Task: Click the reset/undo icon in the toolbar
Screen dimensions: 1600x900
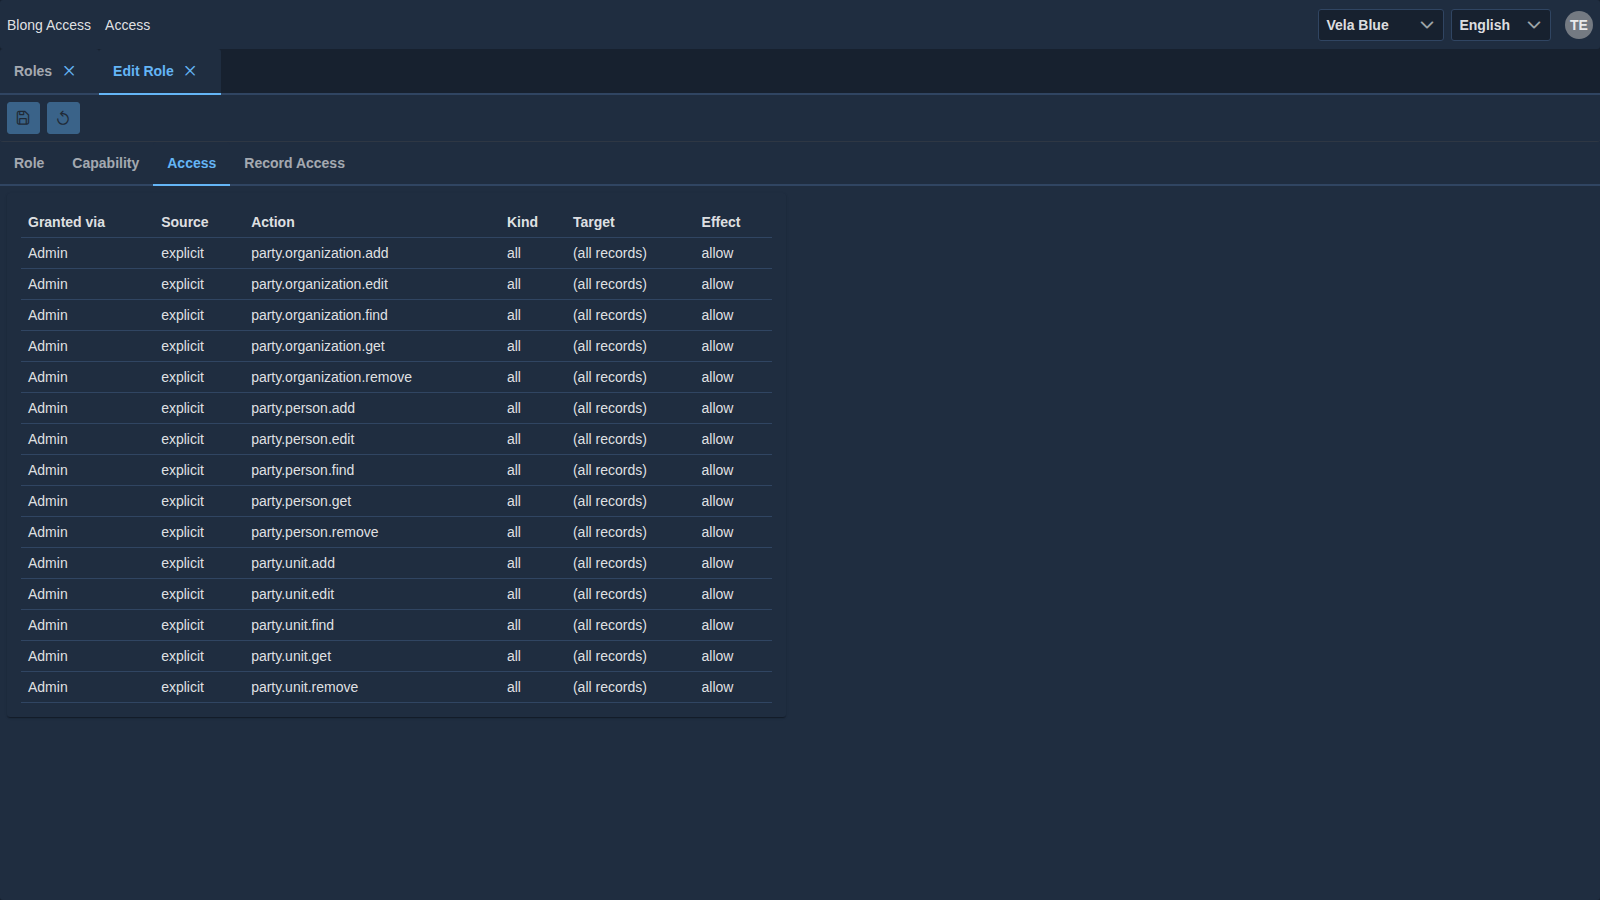Action: click(63, 118)
